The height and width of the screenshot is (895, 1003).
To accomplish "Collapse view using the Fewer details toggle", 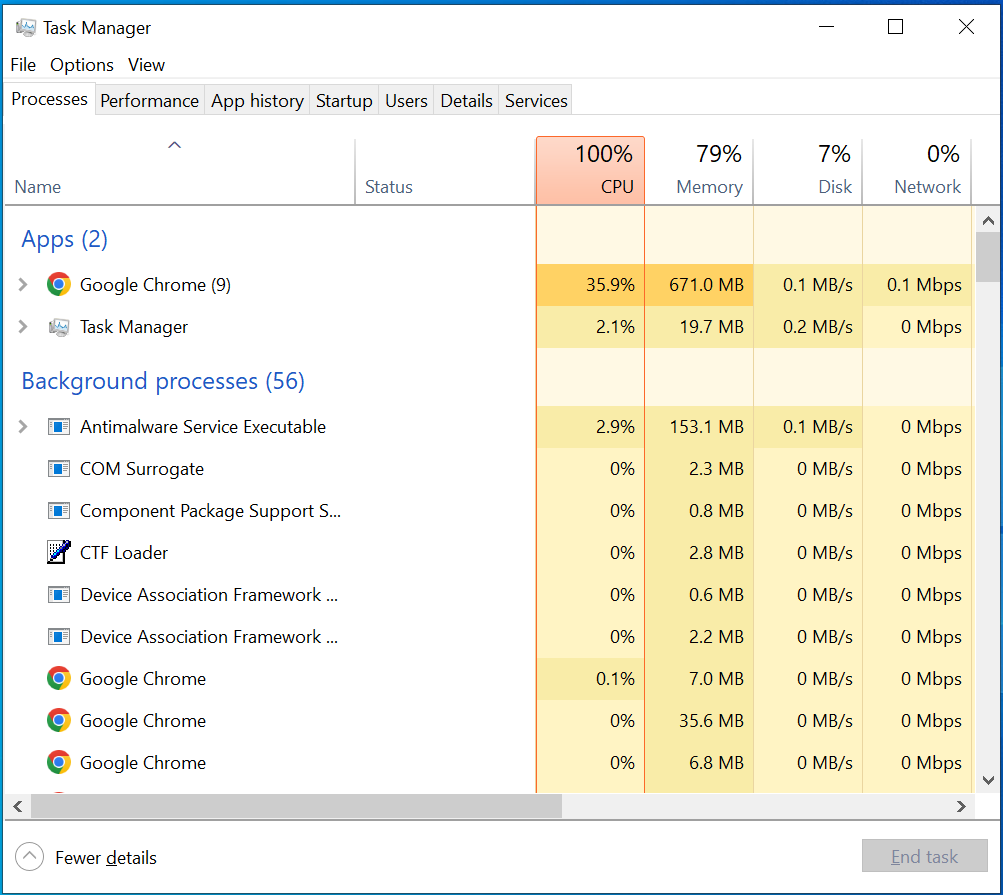I will [30, 857].
